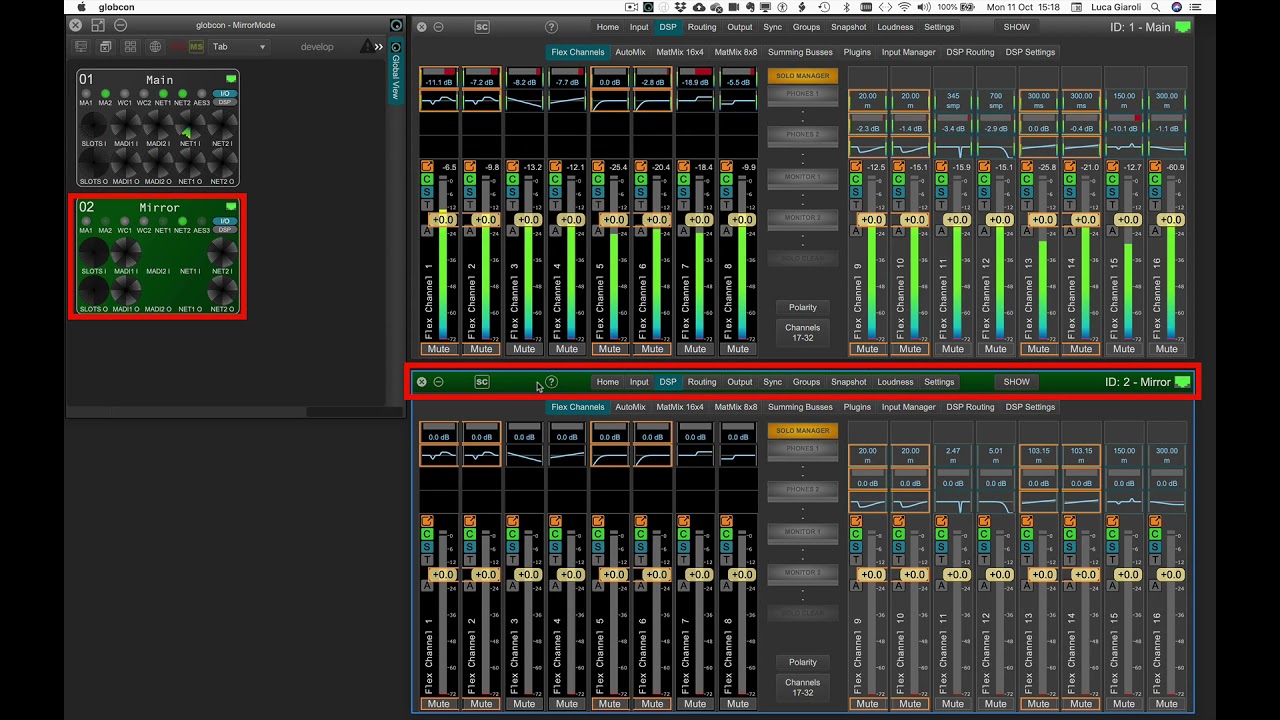The height and width of the screenshot is (720, 1280).
Task: Click the green status icon beside ID: 1 - Main
Action: (x=1183, y=27)
